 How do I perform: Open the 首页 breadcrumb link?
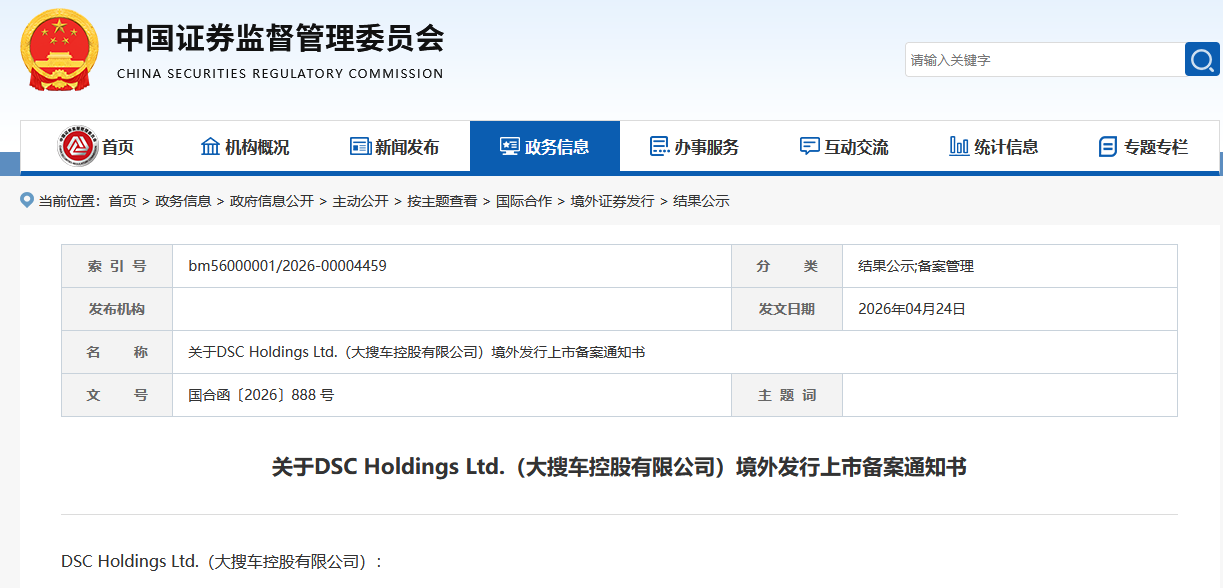click(124, 201)
